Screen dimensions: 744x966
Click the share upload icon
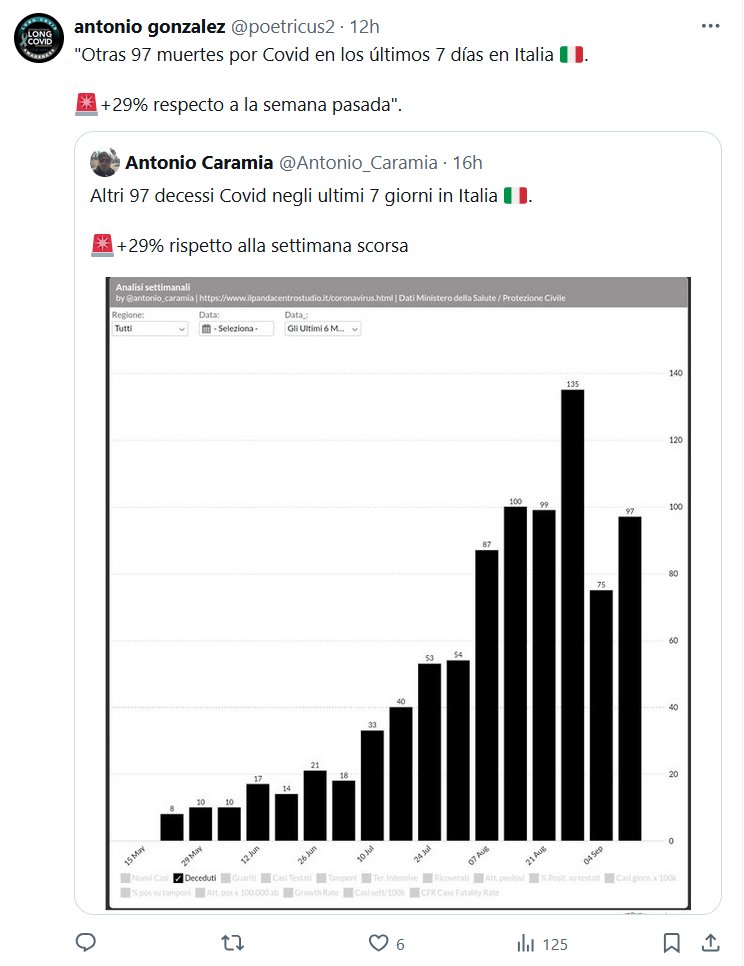point(710,942)
